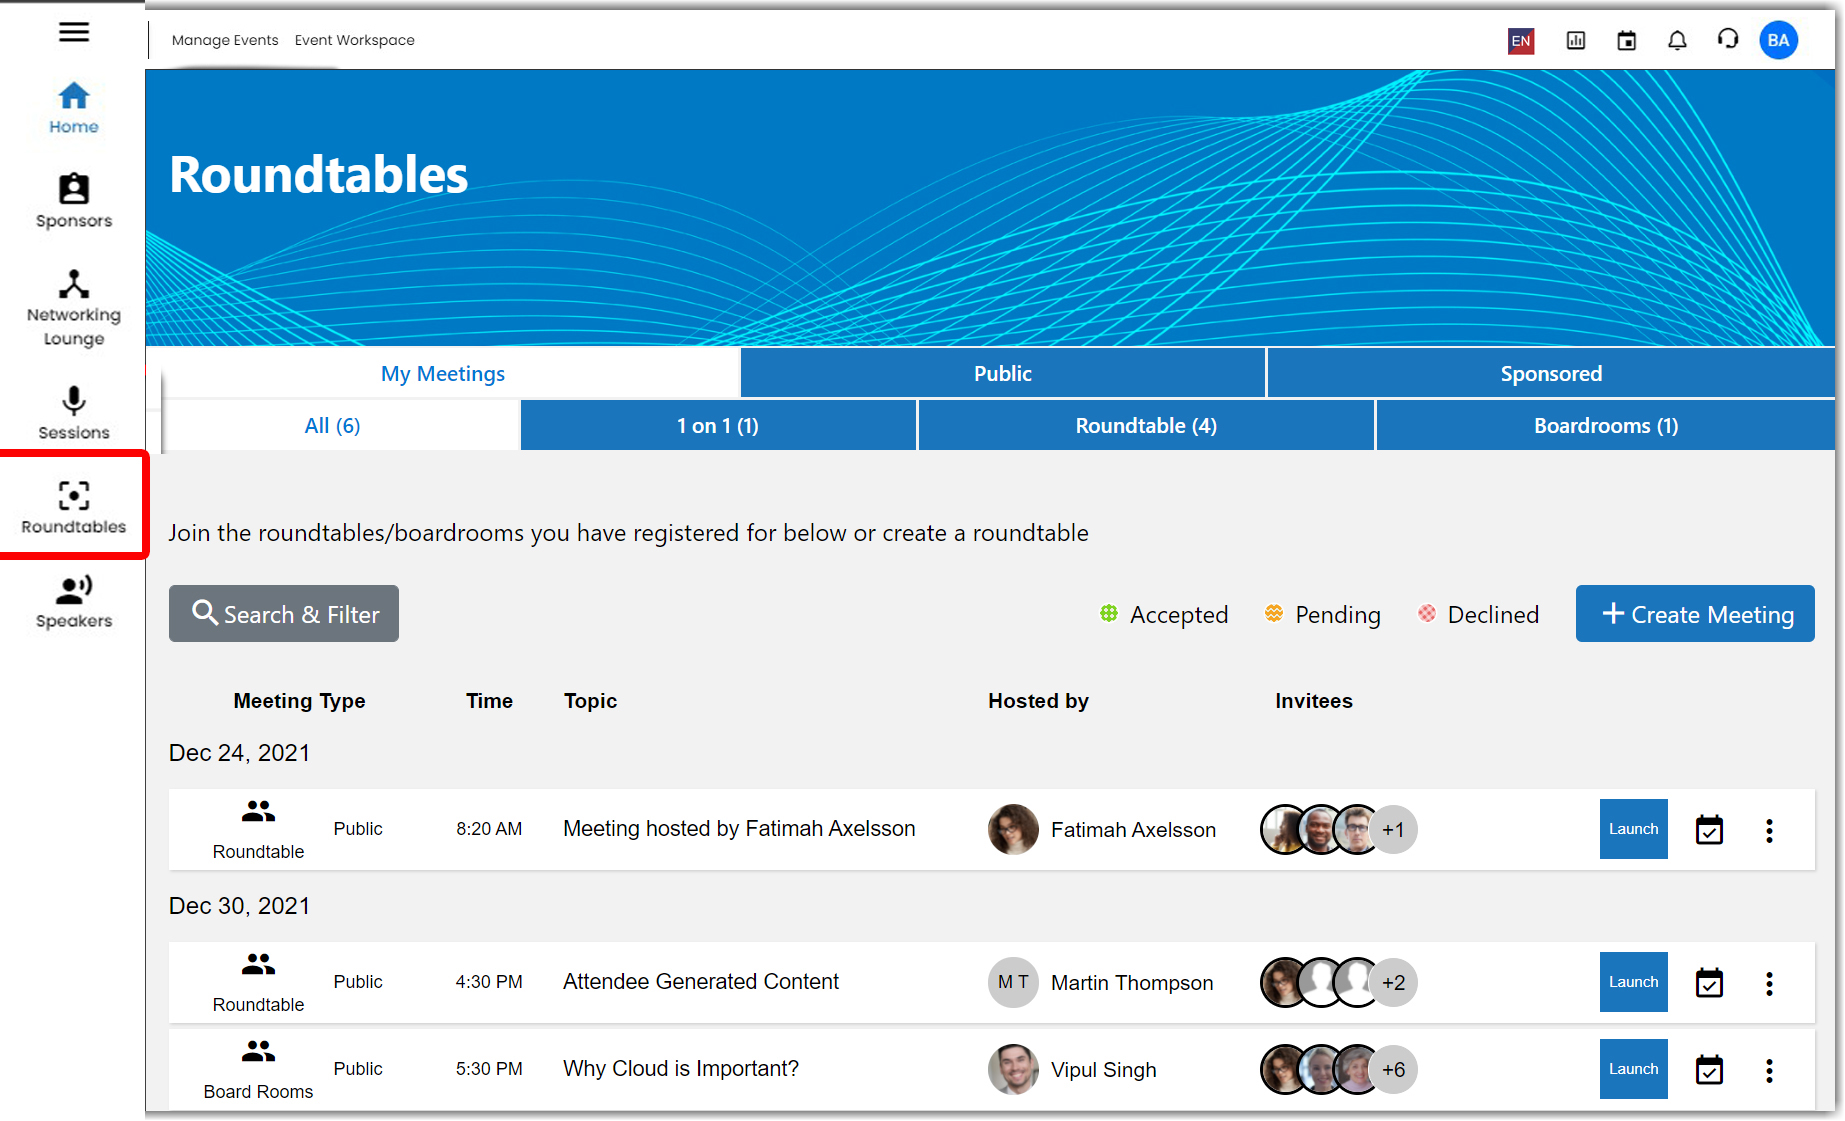Click the BA profile avatar
The width and height of the screenshot is (1845, 1121).
1778,40
